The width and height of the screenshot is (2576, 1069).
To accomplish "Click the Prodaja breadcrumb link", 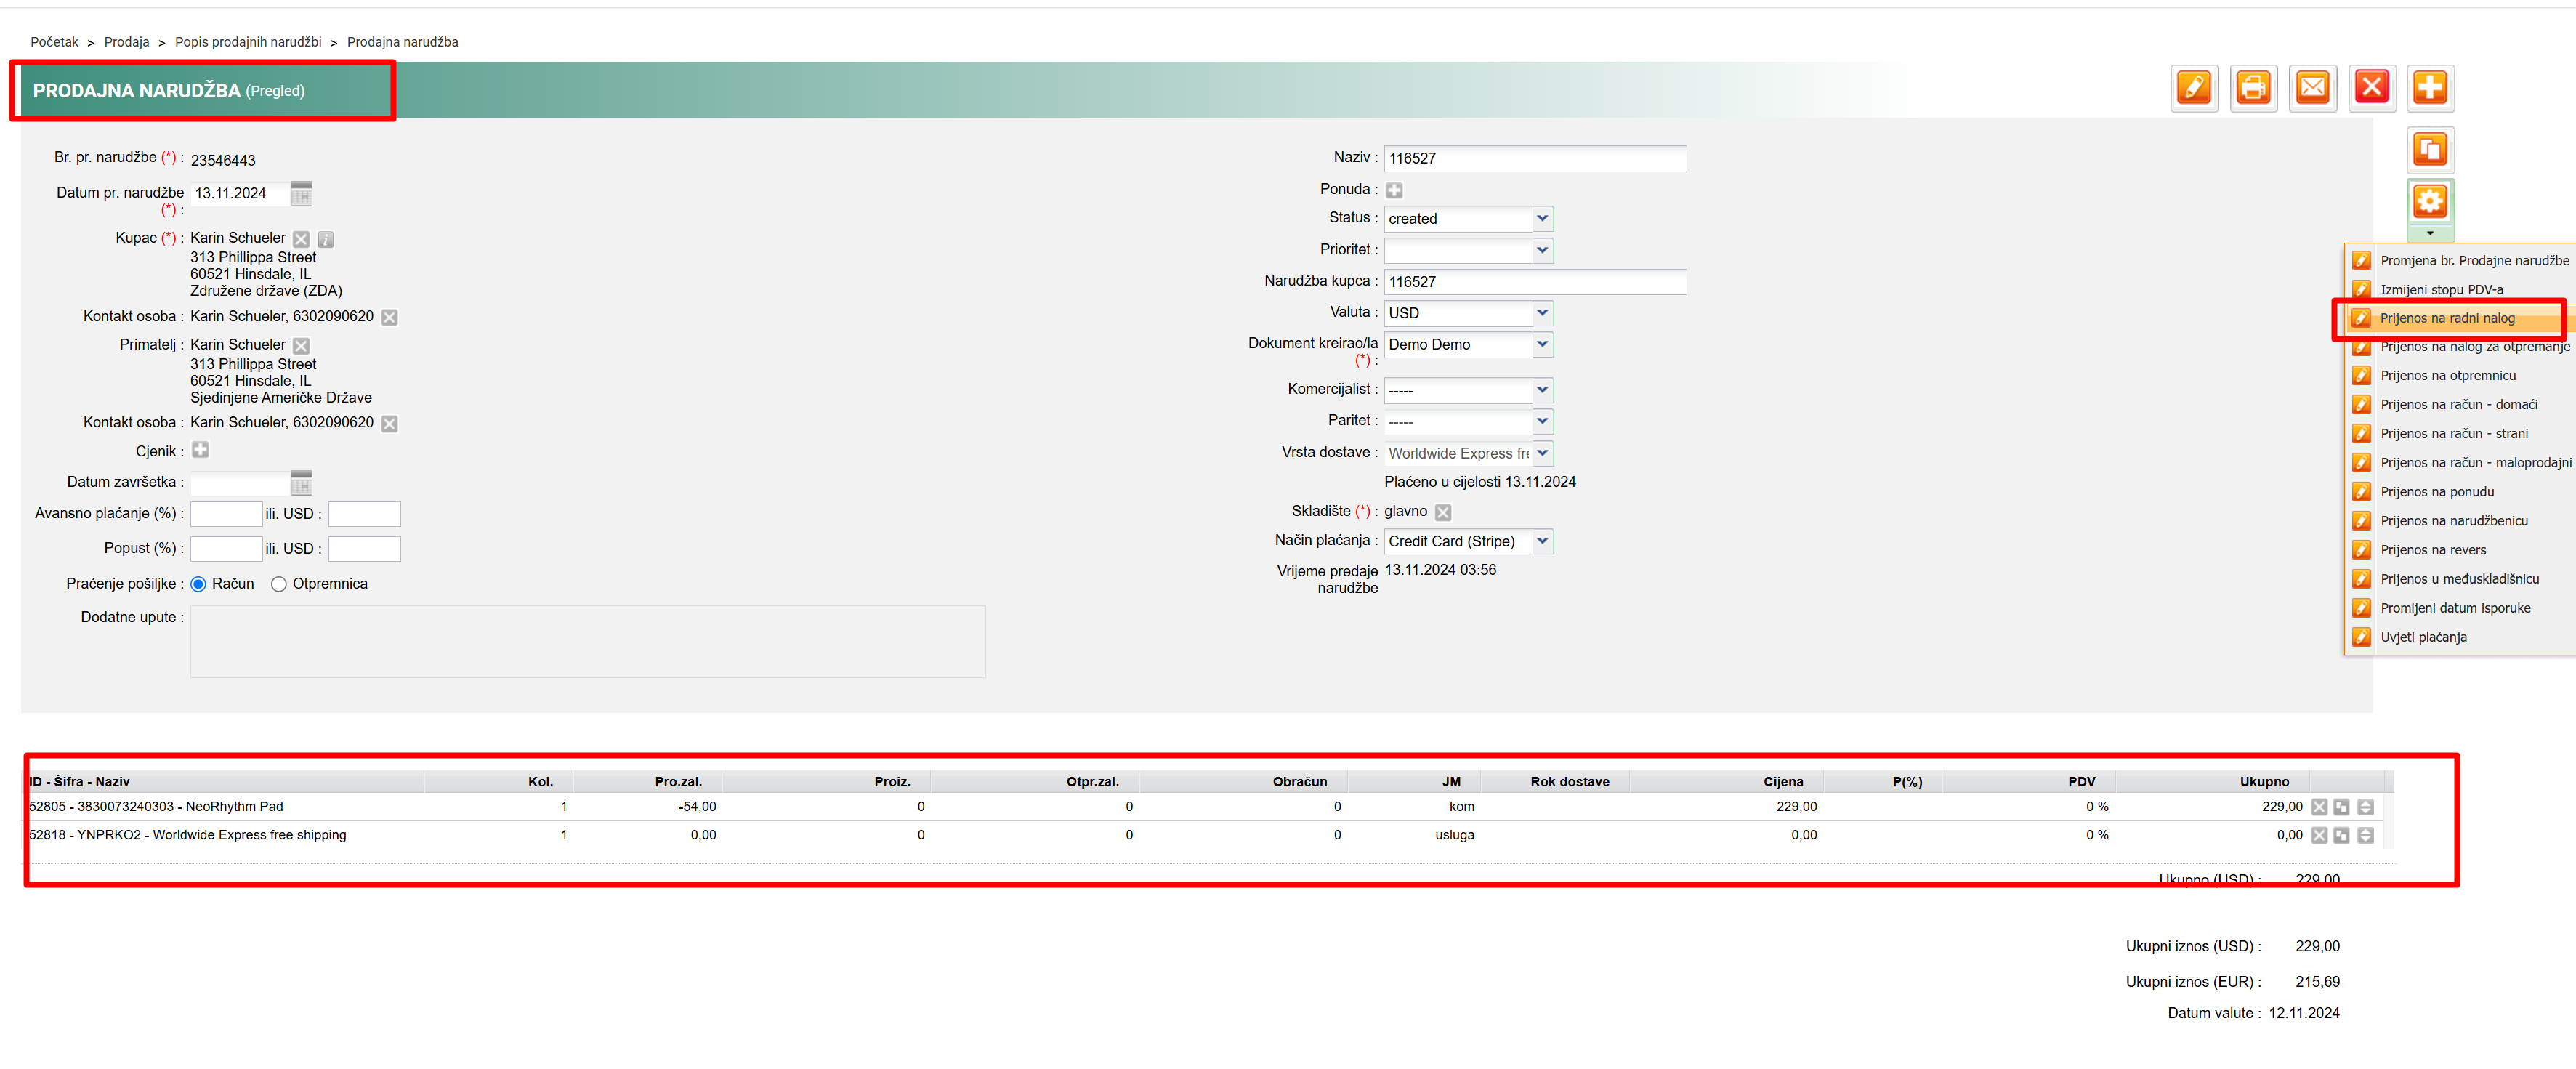I will pyautogui.click(x=126, y=42).
